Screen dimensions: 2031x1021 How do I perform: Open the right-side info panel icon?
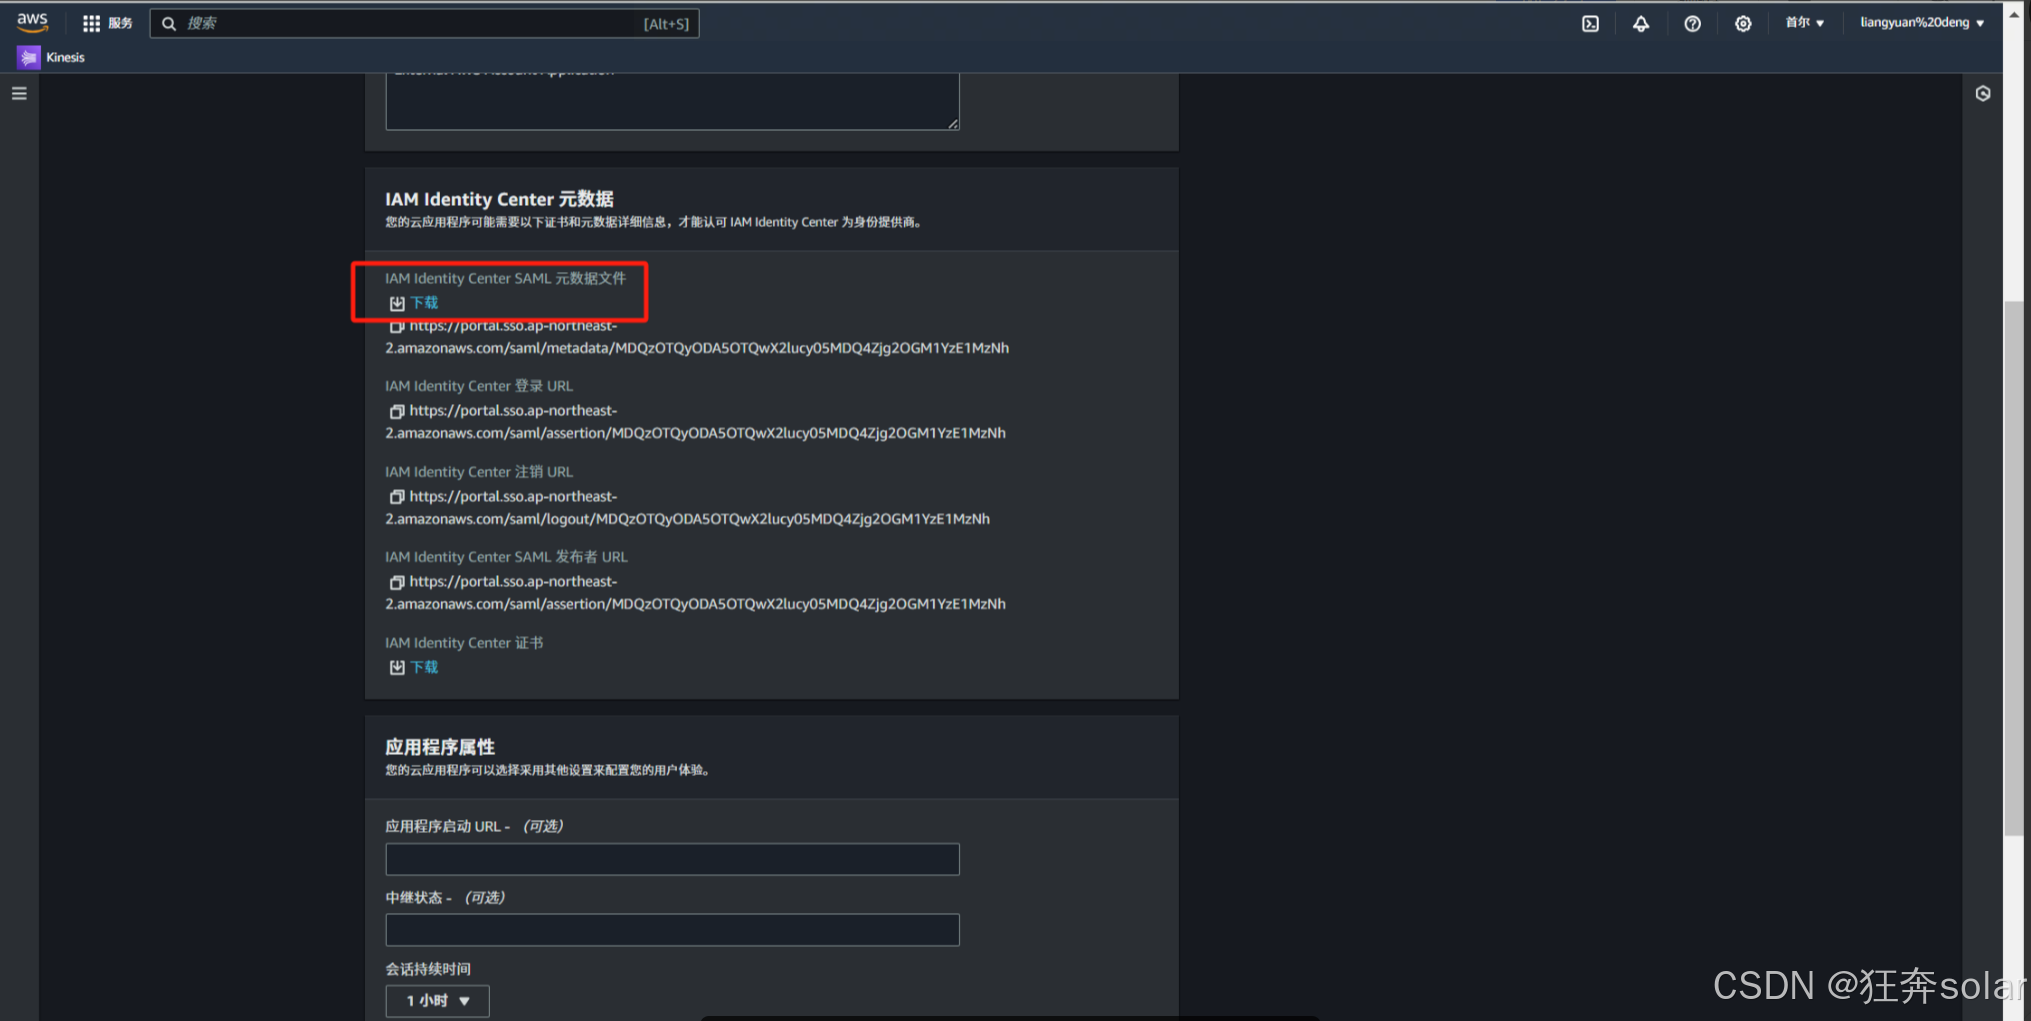1983,93
